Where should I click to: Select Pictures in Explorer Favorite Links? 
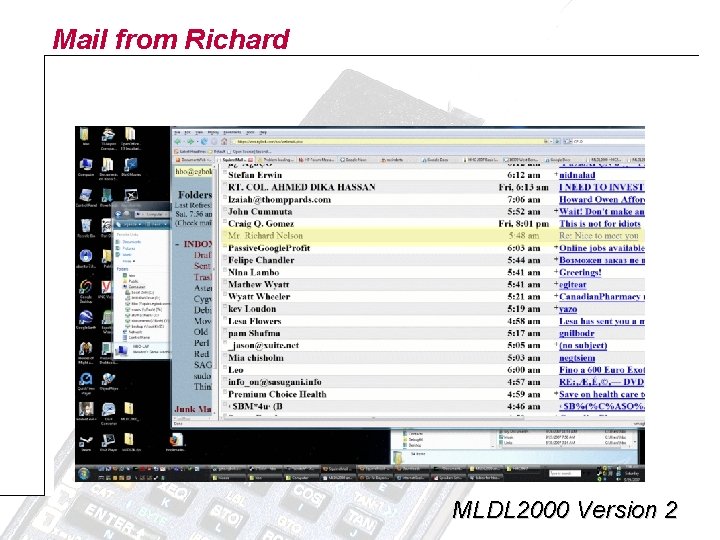click(128, 248)
